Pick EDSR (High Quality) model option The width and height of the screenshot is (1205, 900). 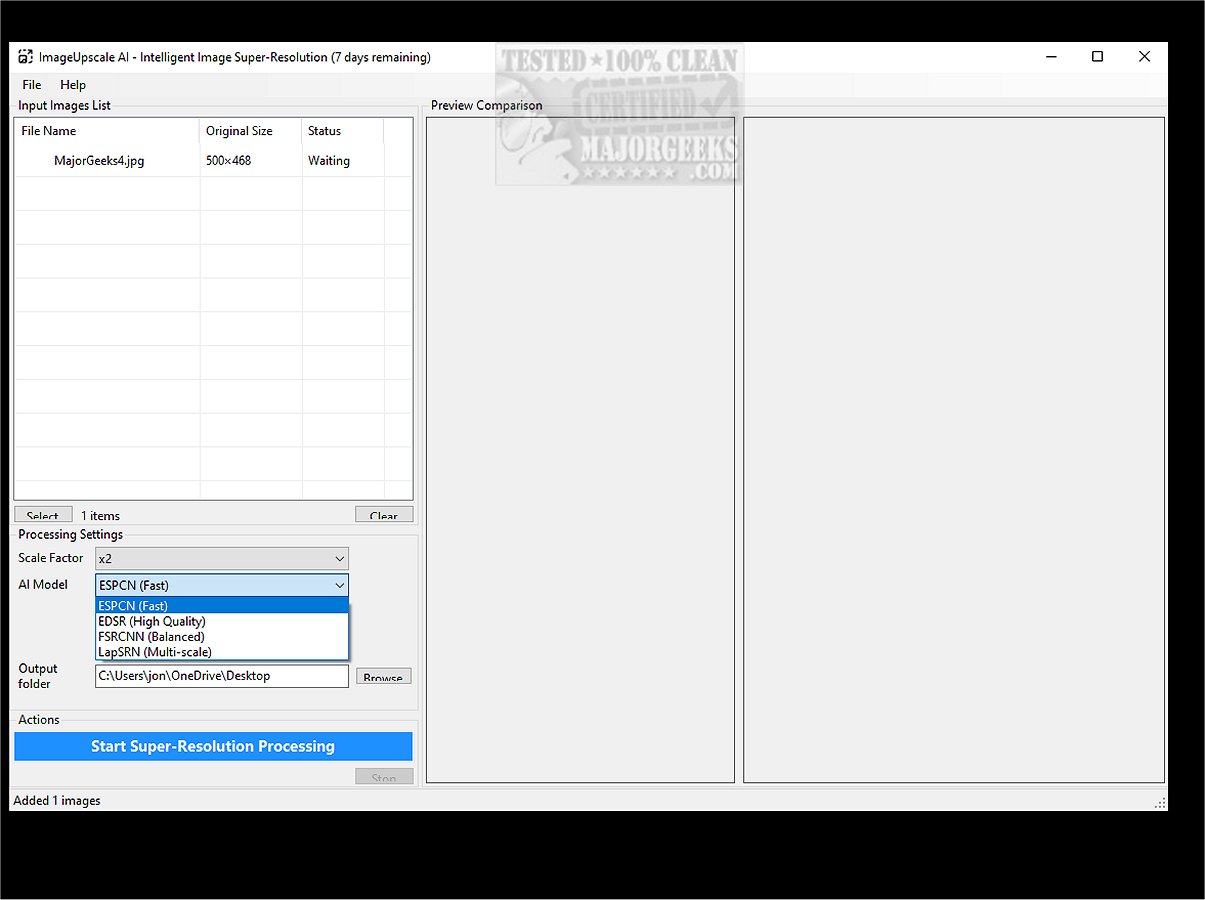(222, 621)
